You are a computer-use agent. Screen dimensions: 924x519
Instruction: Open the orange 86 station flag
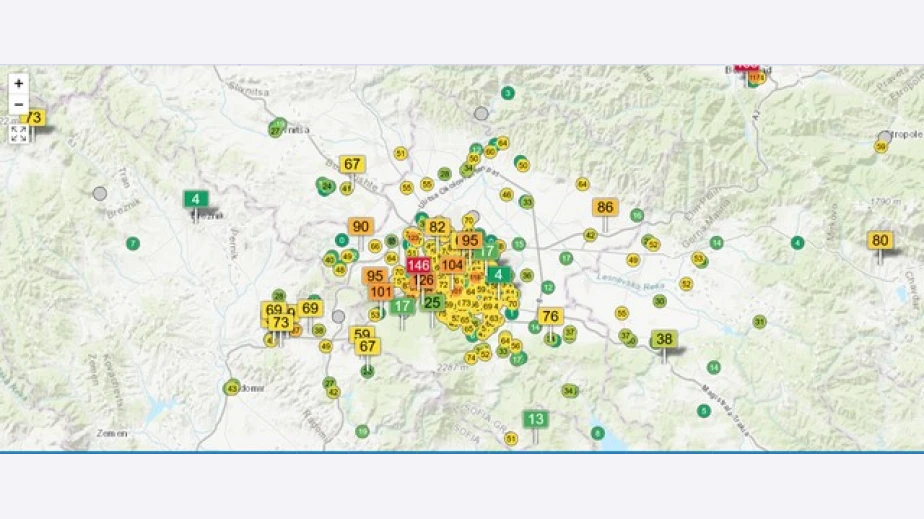(x=604, y=208)
